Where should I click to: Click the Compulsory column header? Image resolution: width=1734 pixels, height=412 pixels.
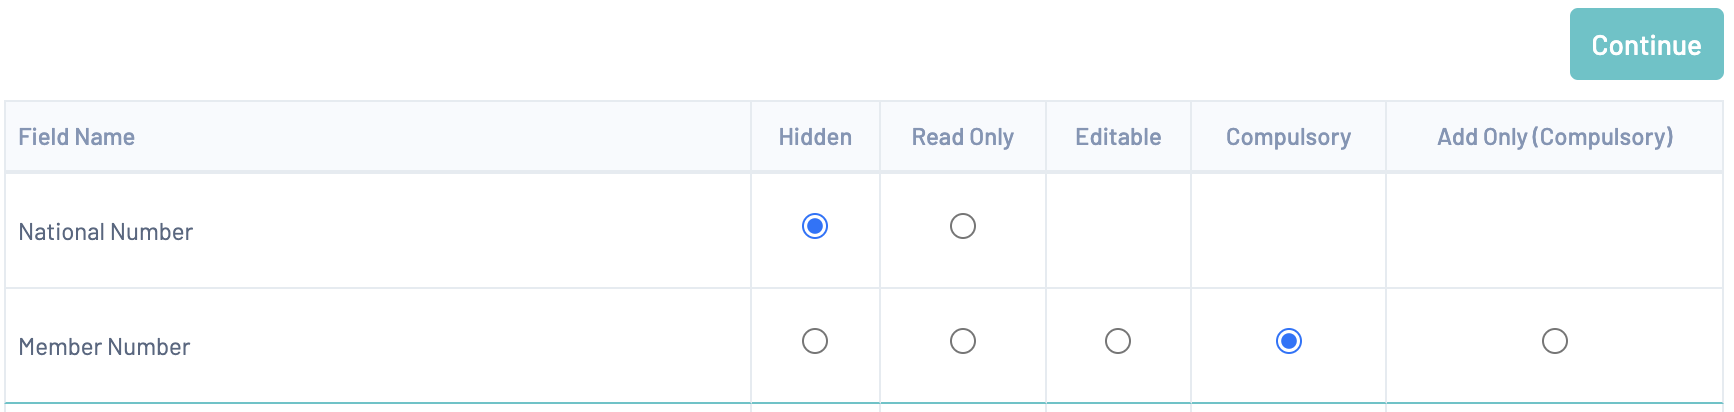click(1288, 137)
